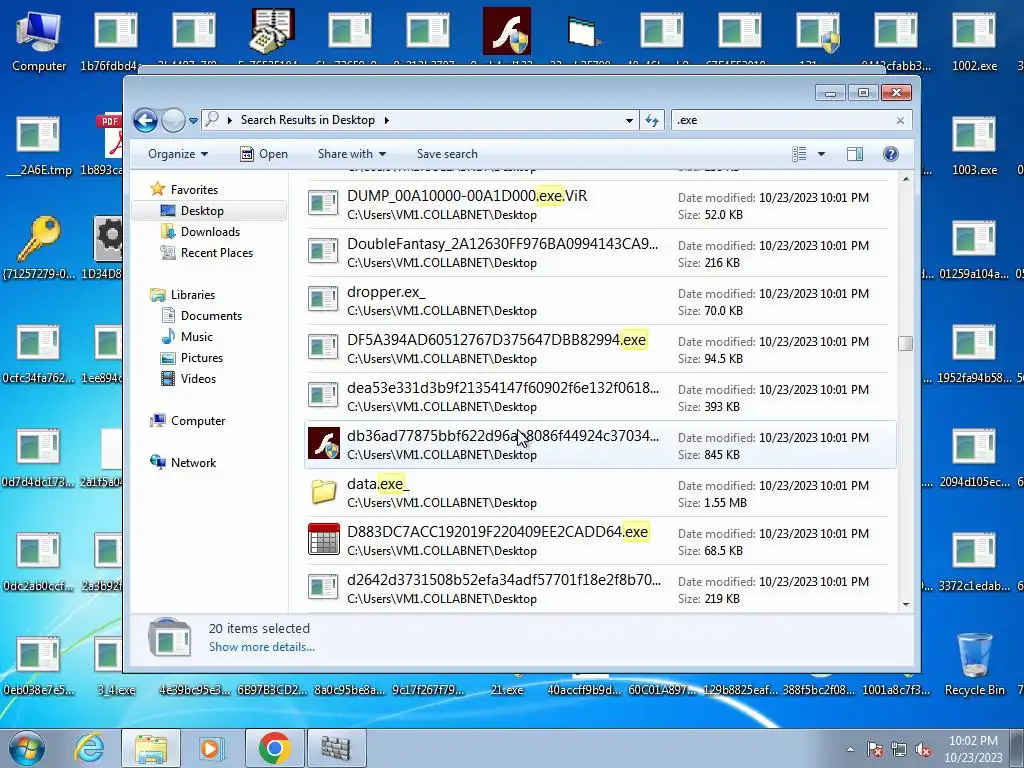Open the Organize menu
Screen dimensions: 1024x768
click(178, 154)
